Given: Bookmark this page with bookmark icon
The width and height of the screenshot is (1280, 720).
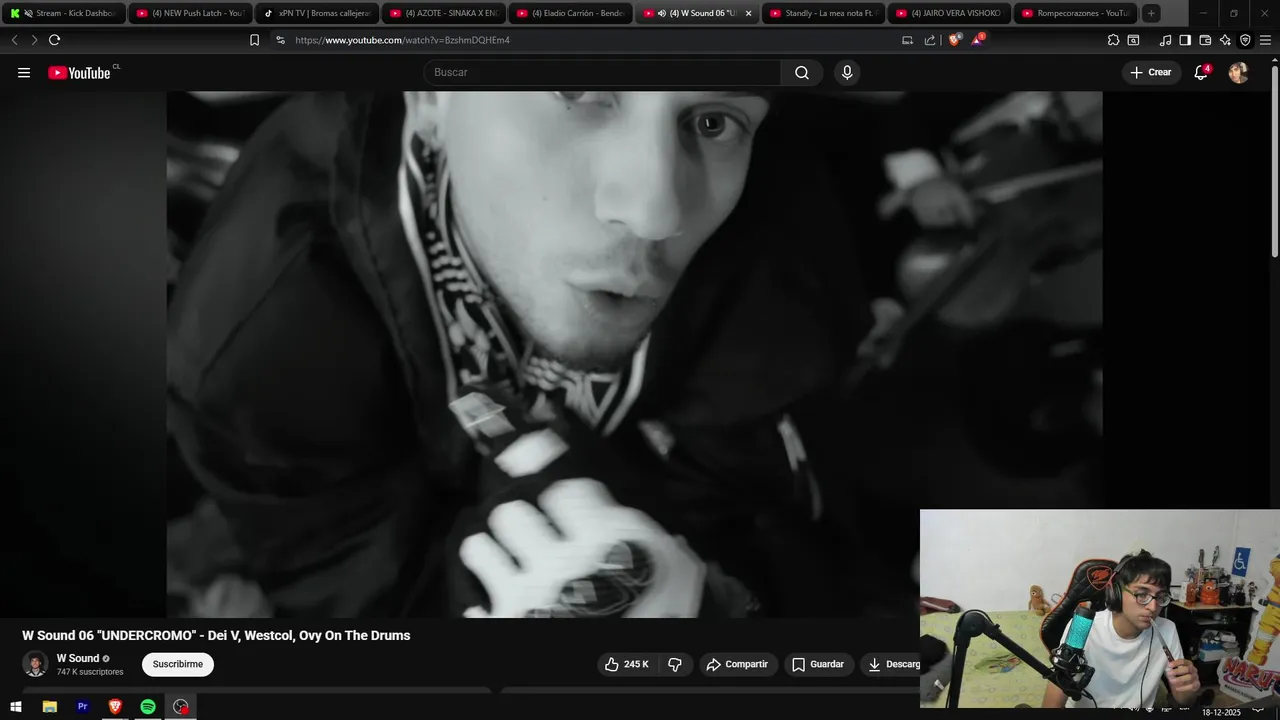Looking at the screenshot, I should click(254, 40).
